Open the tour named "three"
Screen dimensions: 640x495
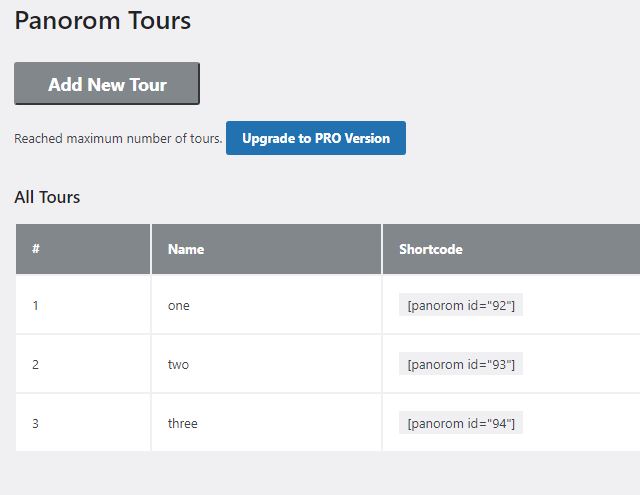pos(183,423)
